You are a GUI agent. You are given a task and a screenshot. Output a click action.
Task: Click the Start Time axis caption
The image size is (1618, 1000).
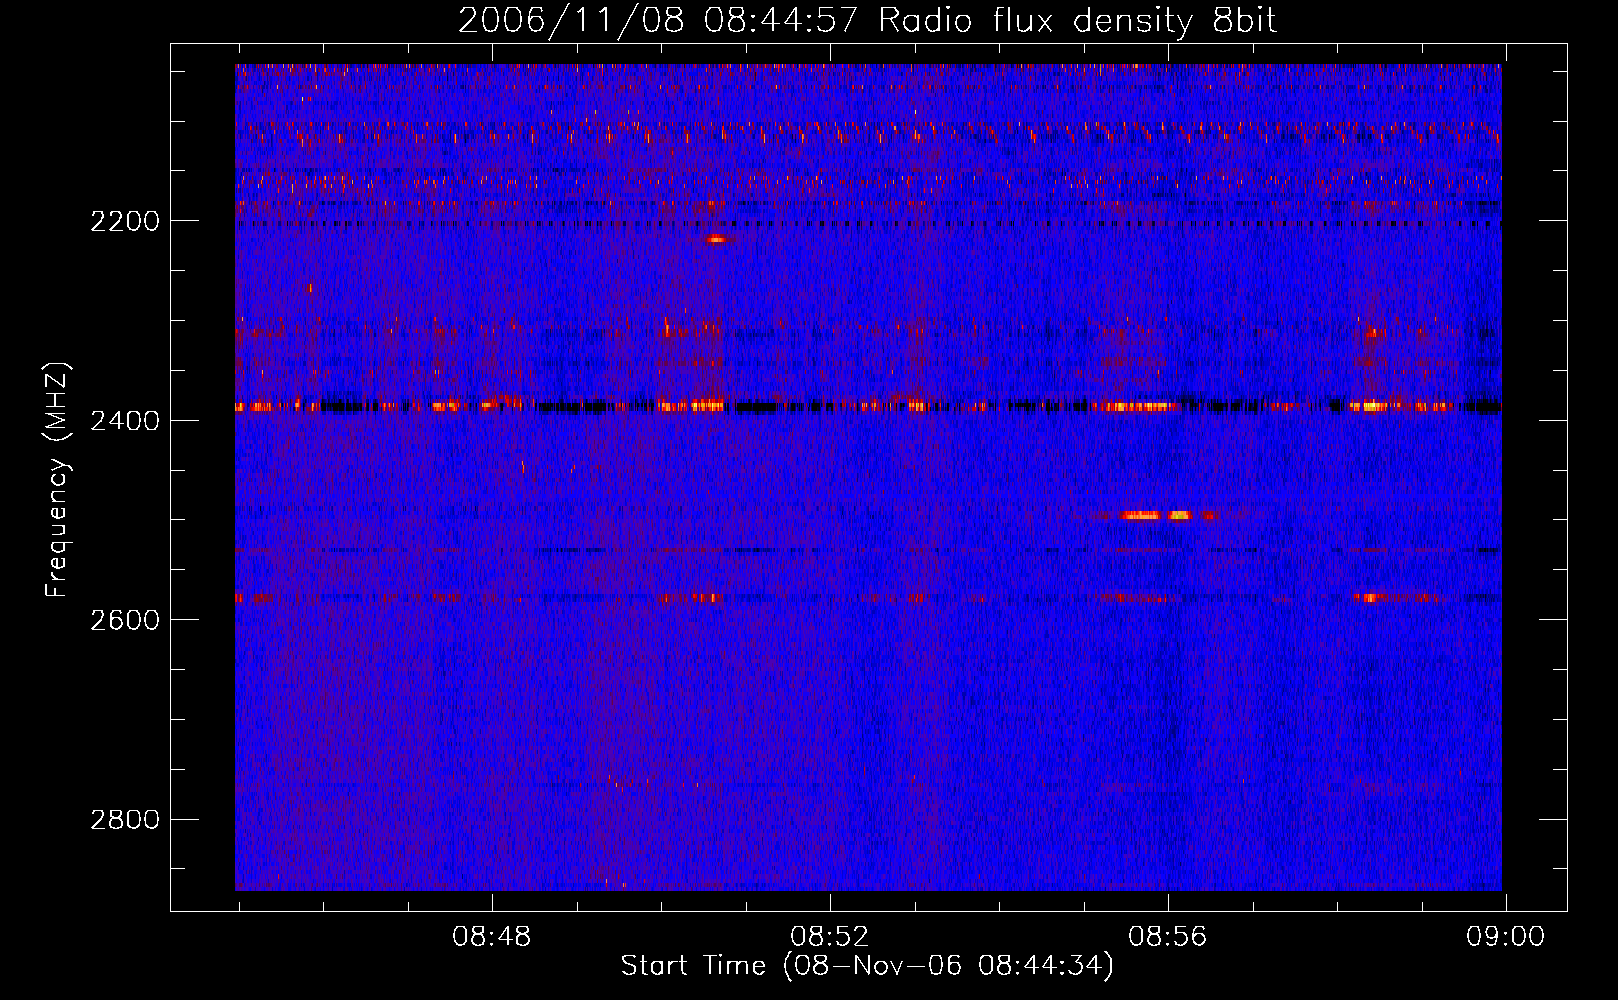coord(867,966)
